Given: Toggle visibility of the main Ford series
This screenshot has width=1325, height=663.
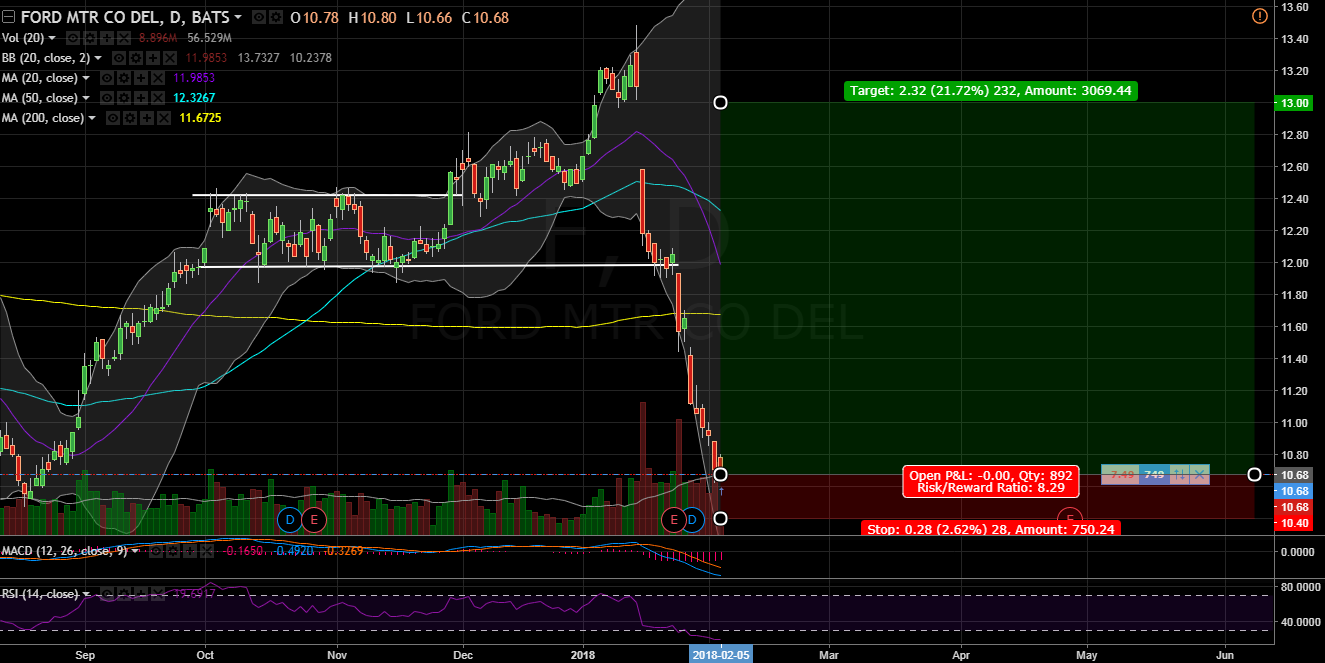Looking at the screenshot, I should [x=258, y=17].
